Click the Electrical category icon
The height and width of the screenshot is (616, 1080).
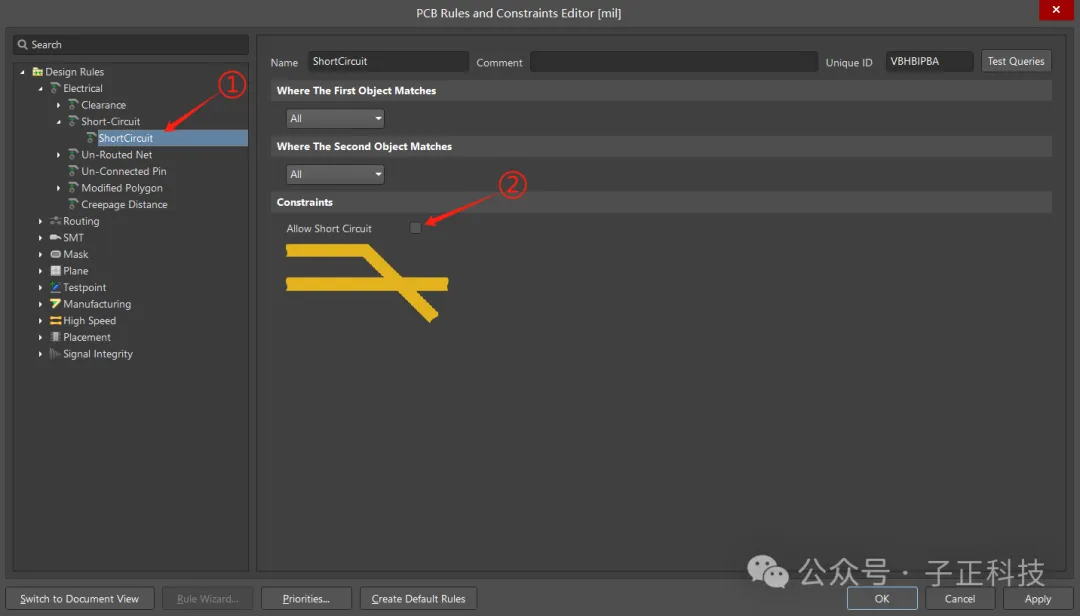pos(55,88)
